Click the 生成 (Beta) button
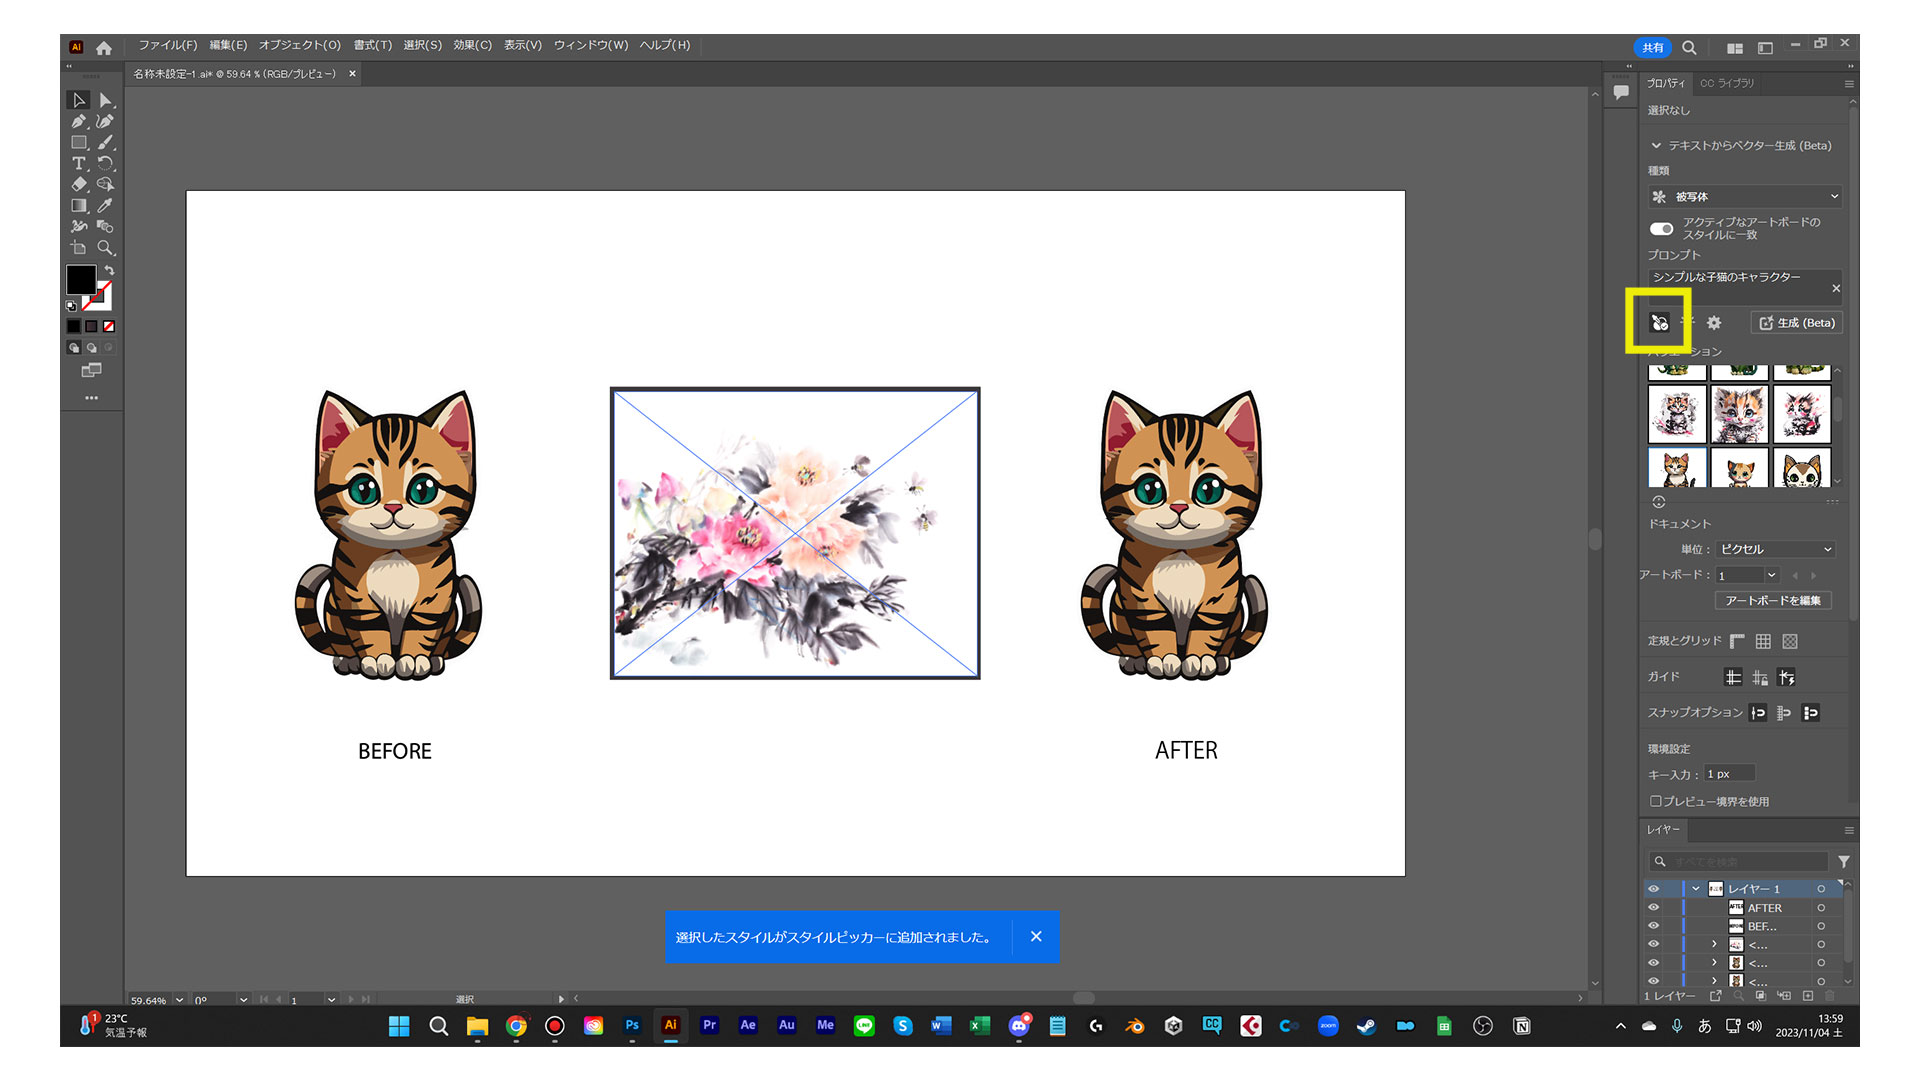The width and height of the screenshot is (1920, 1080). coord(1797,323)
